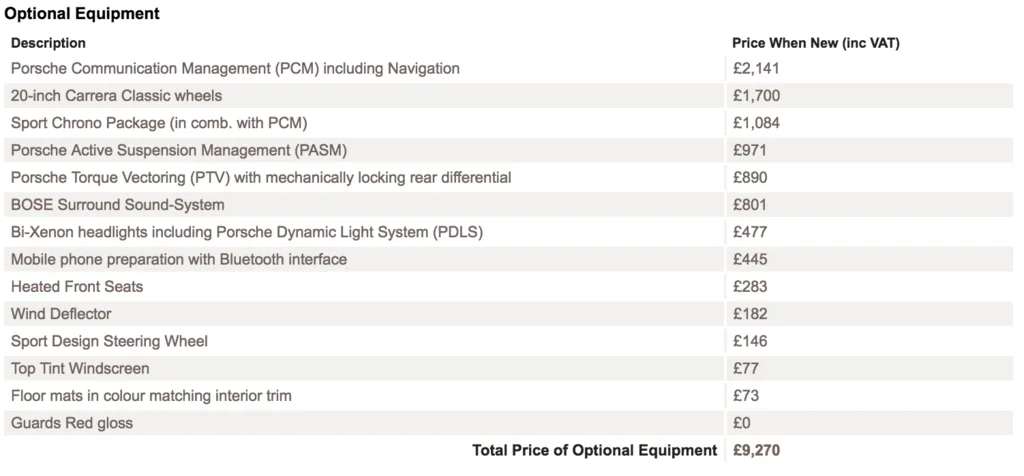Click the Floor mats description text

(x=151, y=396)
